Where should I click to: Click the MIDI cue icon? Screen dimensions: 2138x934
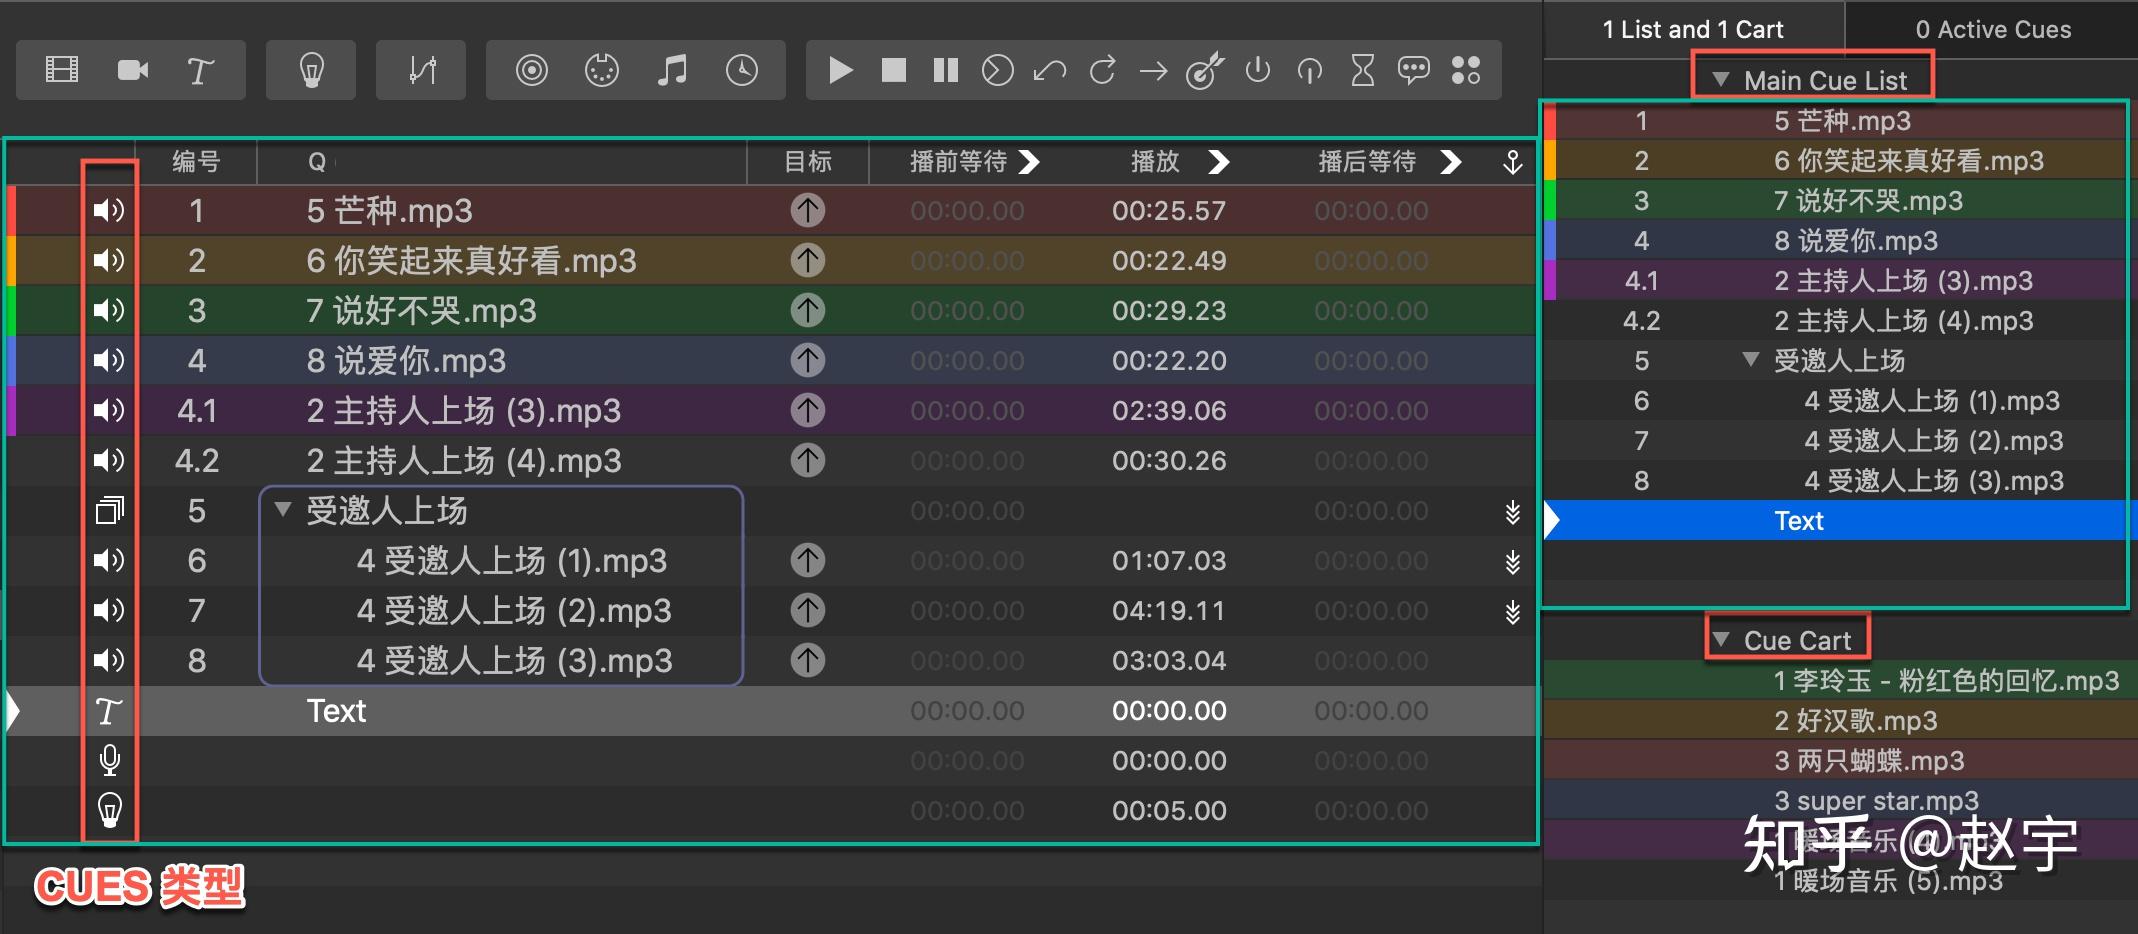tap(602, 70)
